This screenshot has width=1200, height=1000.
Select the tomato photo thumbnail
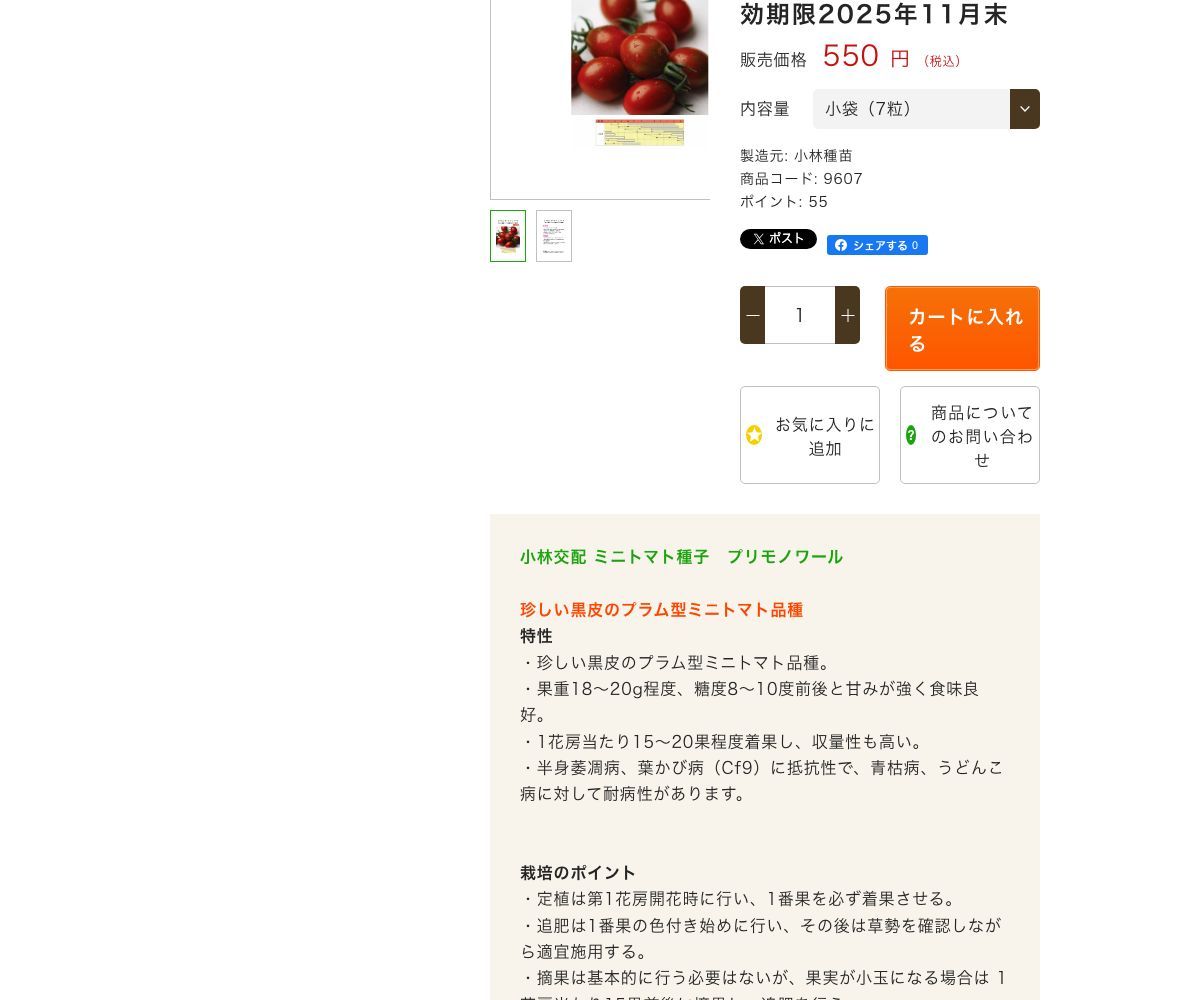pos(508,236)
